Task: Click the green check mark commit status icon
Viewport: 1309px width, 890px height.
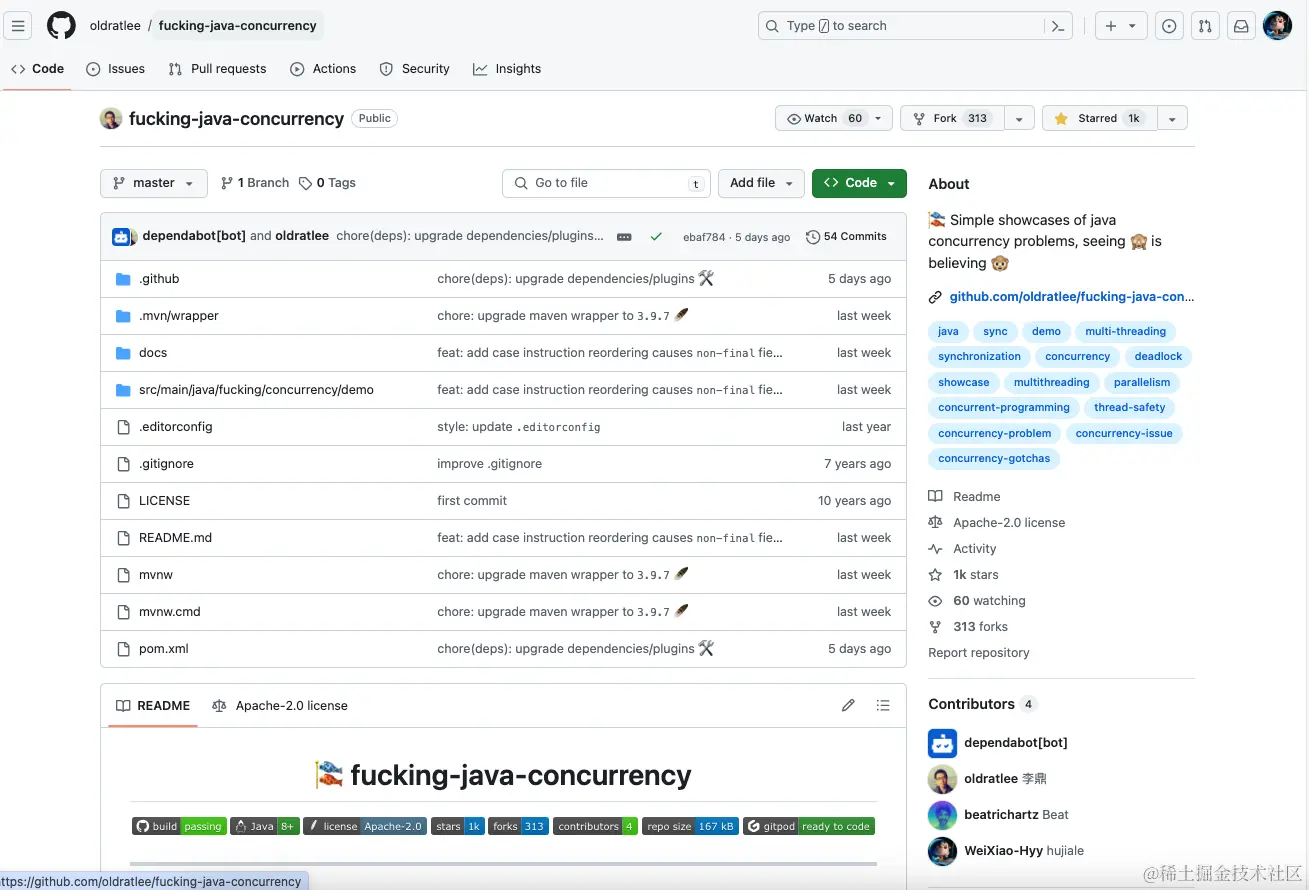Action: click(656, 236)
